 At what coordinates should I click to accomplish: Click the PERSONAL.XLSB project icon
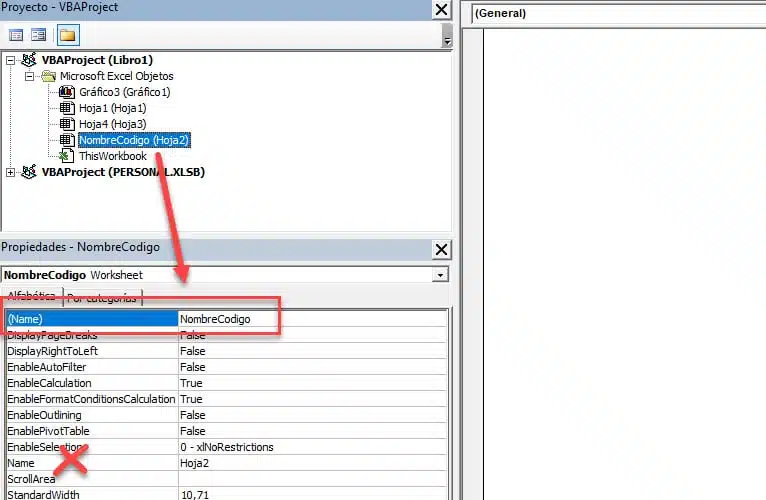pyautogui.click(x=29, y=172)
